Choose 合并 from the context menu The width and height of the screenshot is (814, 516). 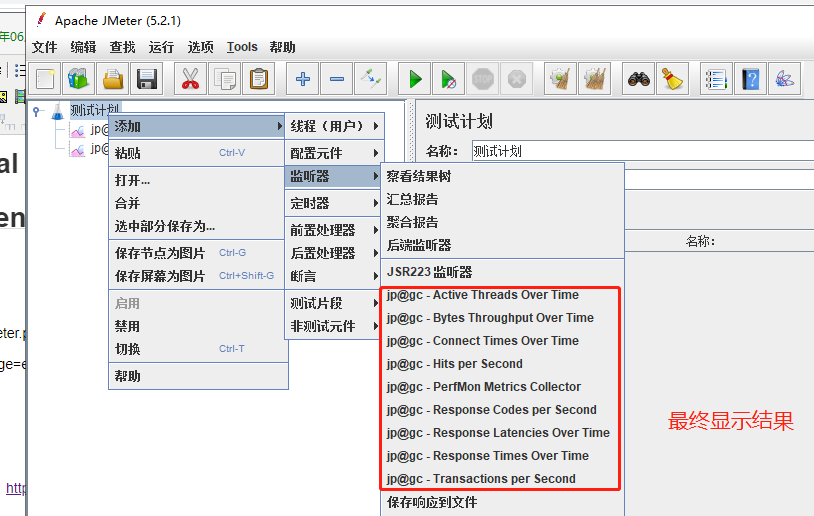pyautogui.click(x=198, y=203)
